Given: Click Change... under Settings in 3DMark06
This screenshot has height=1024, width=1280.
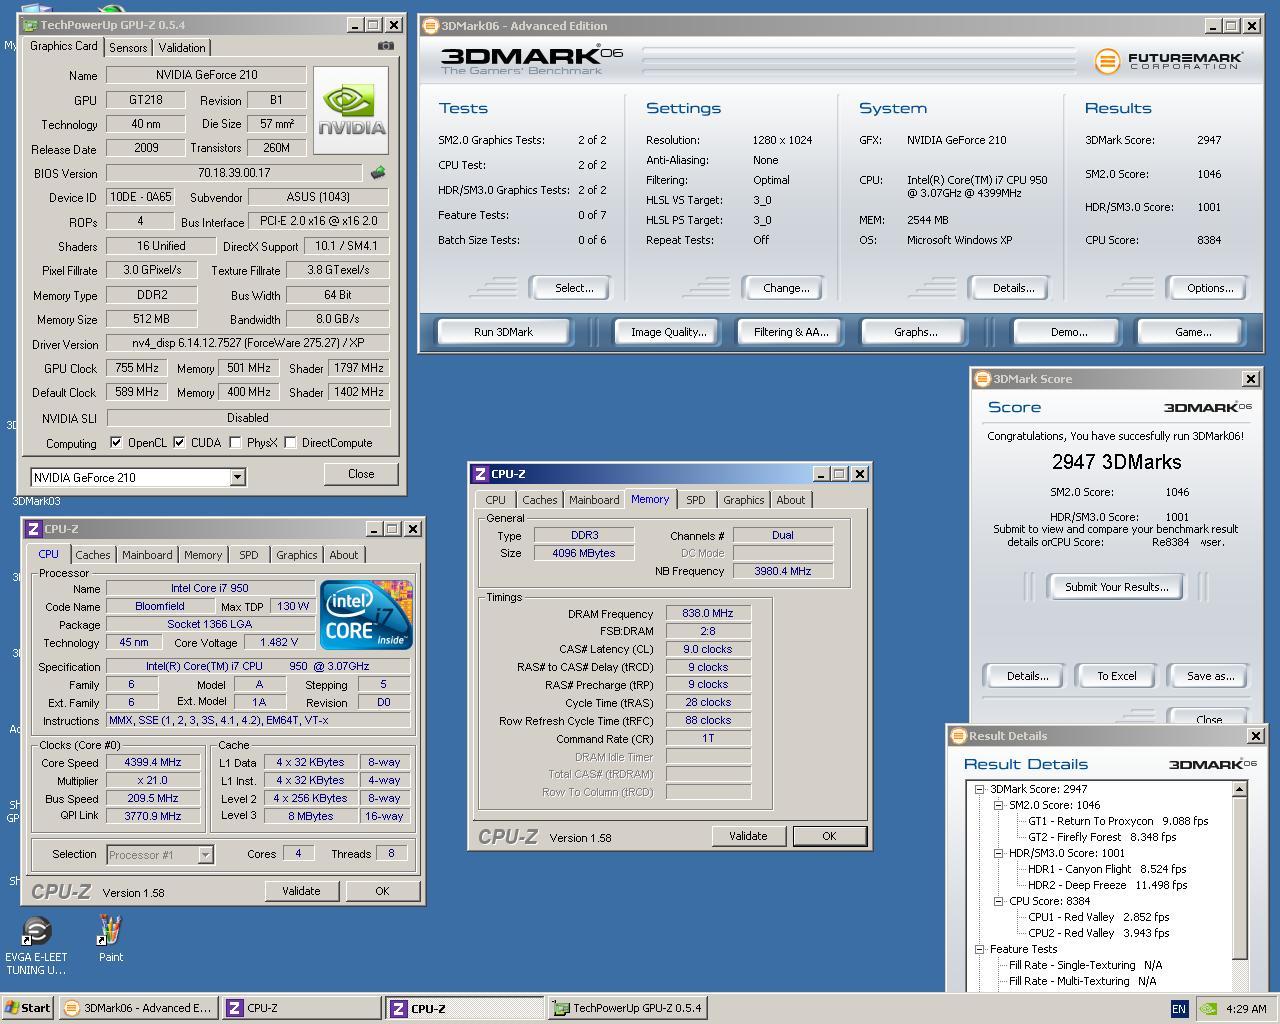Looking at the screenshot, I should point(786,288).
